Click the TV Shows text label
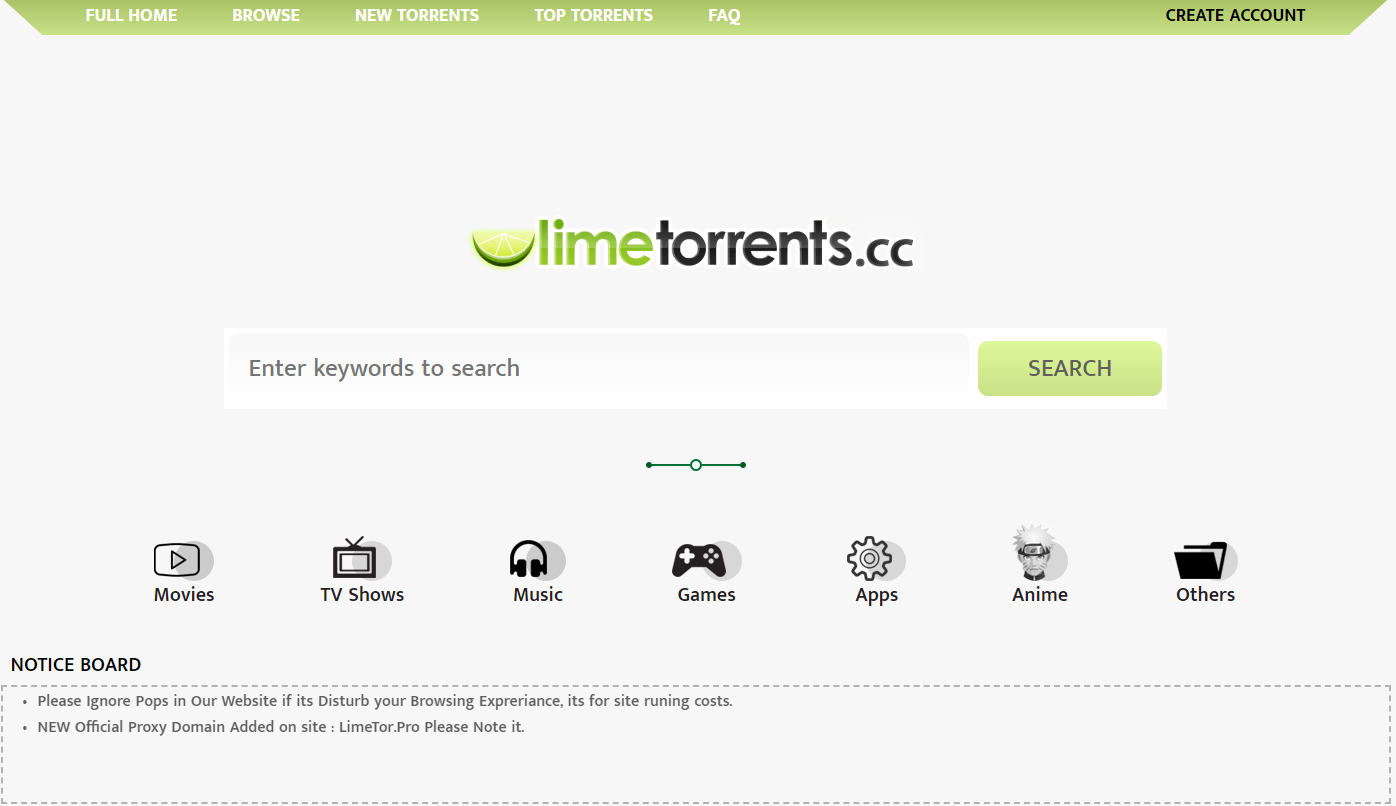Screen dimensions: 1396x806 [362, 595]
